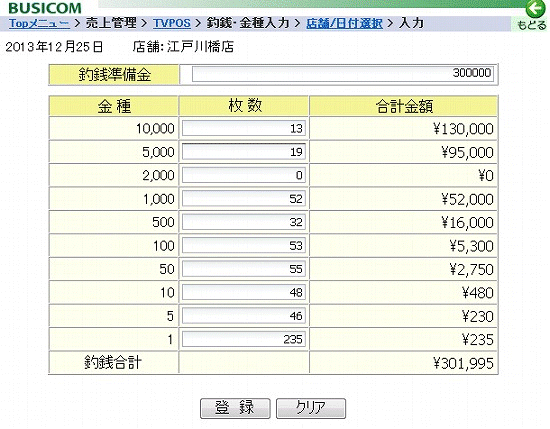Select the 10,000 yen count field
The height and width of the screenshot is (429, 550).
244,128
